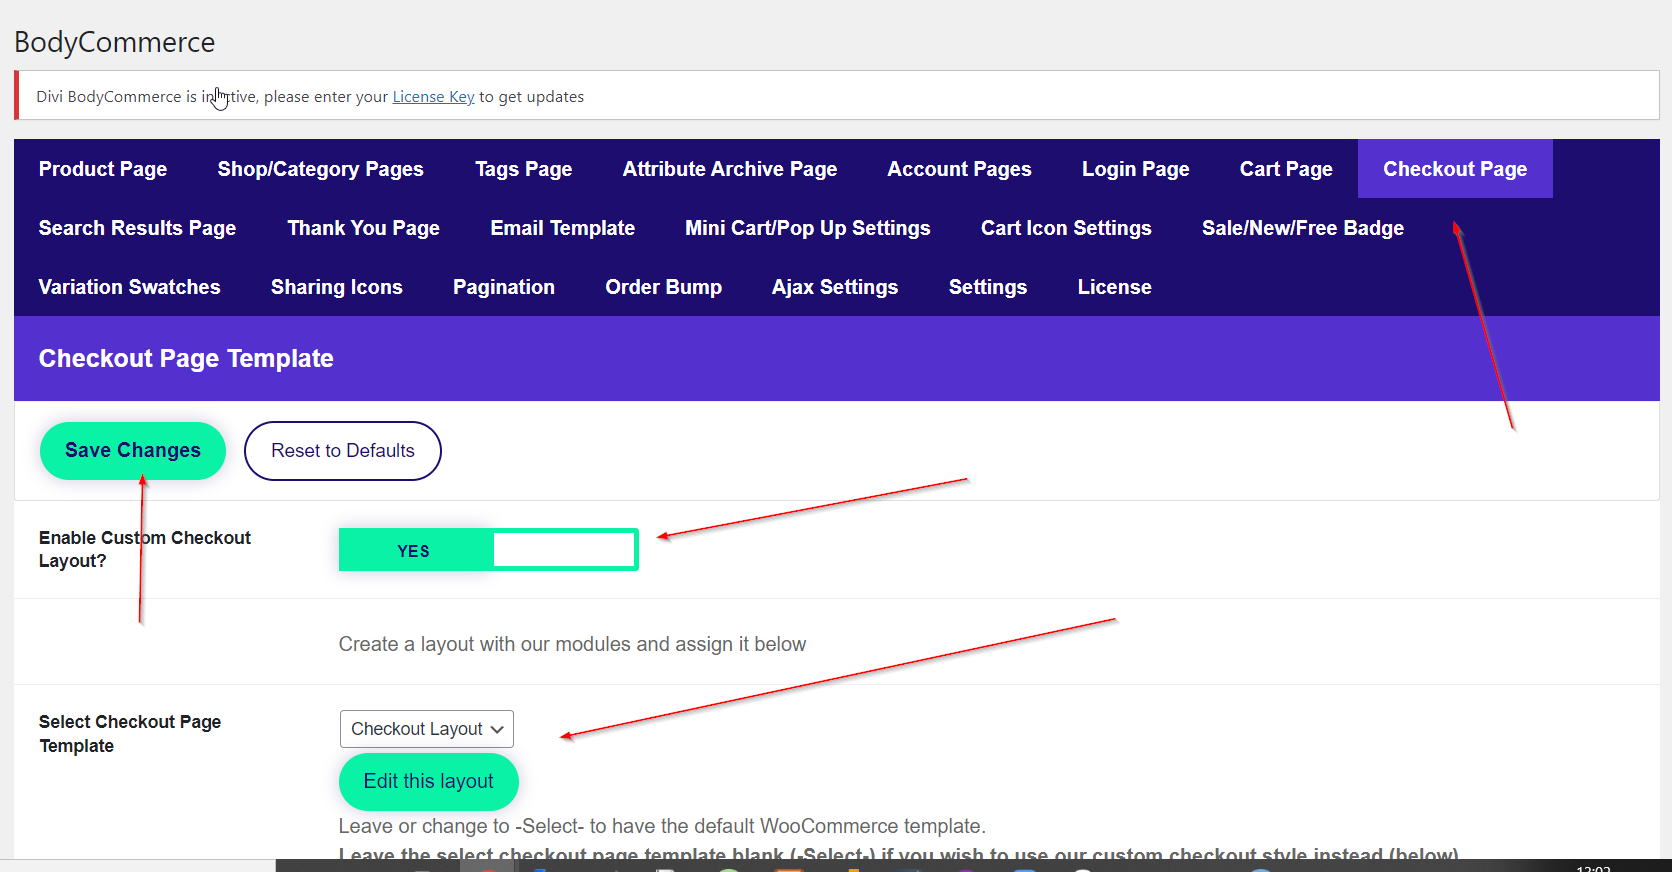
Task: Go to the Variation Swatches tab
Action: (x=129, y=287)
